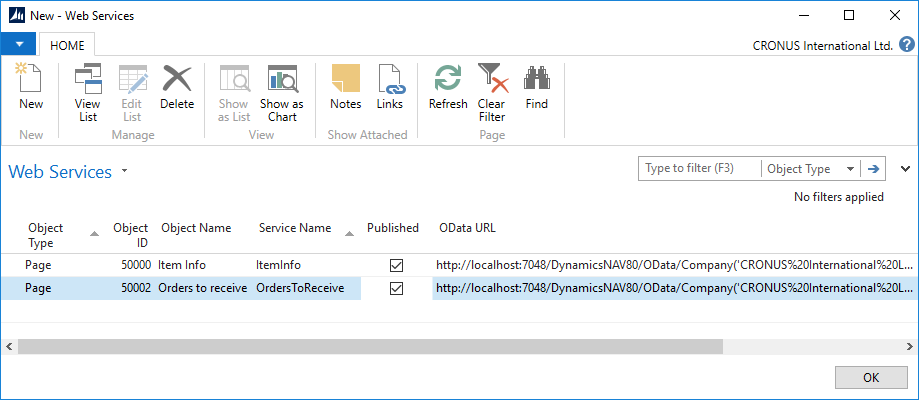Image resolution: width=919 pixels, height=400 pixels.
Task: Focus the Type to filter input field
Action: coord(699,169)
